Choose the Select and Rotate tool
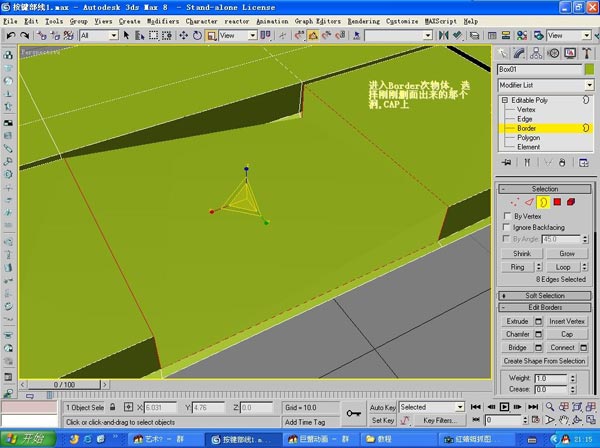The height and width of the screenshot is (448, 600). tap(197, 36)
